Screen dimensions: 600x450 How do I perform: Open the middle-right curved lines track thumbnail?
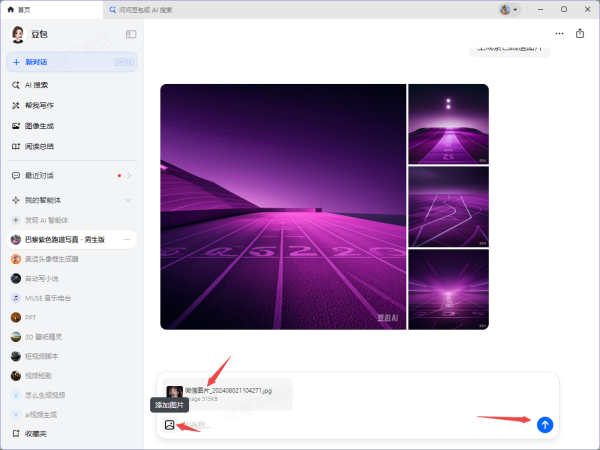coord(448,207)
